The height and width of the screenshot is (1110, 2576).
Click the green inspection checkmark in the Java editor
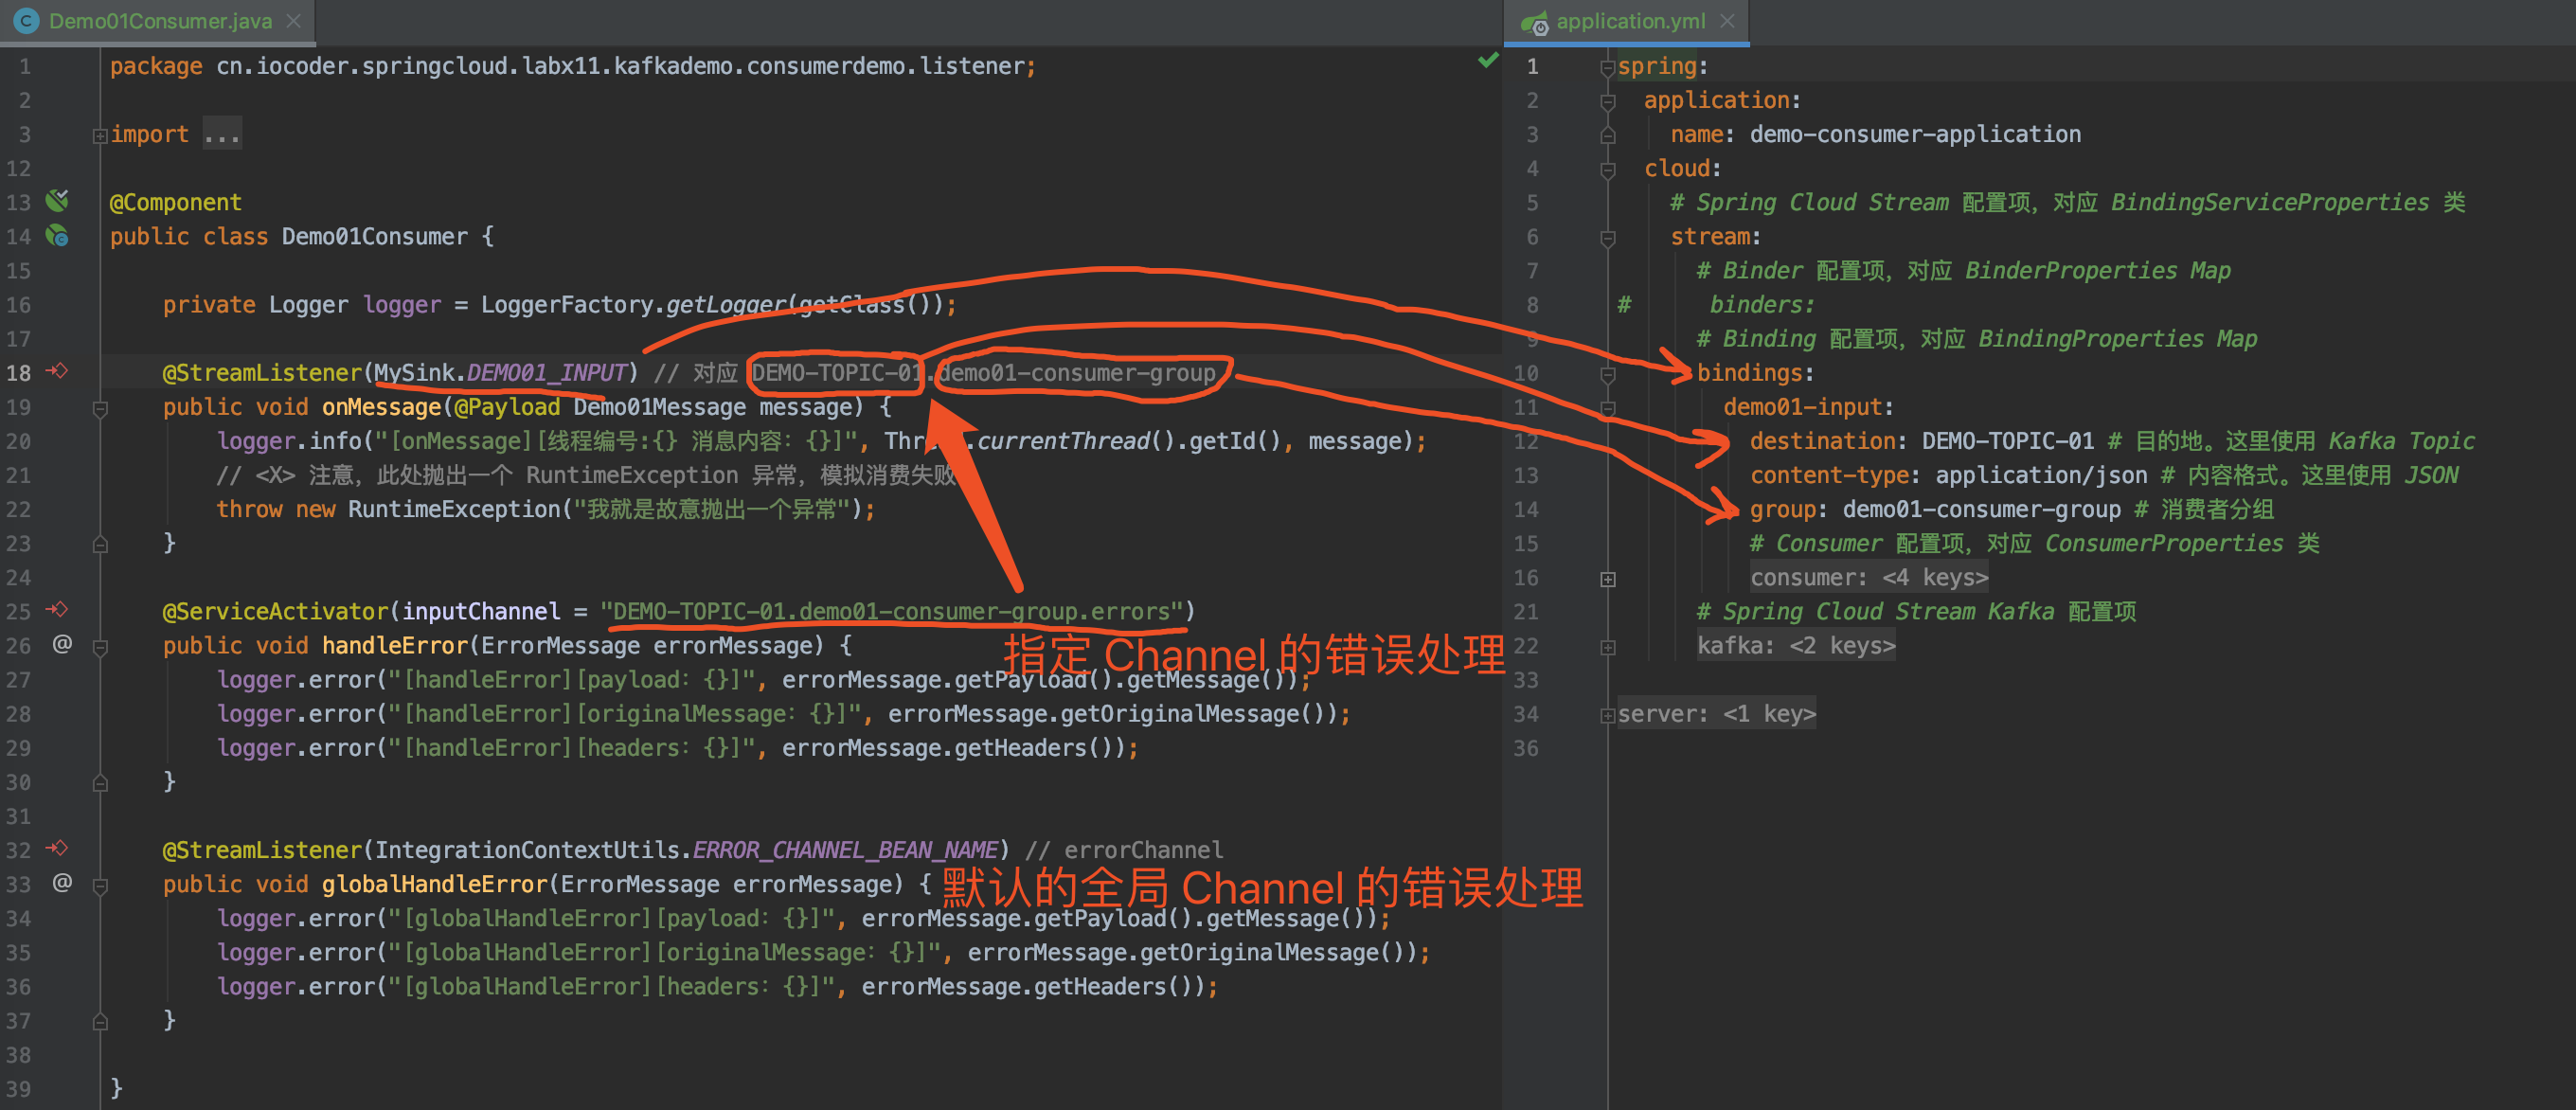(1488, 61)
